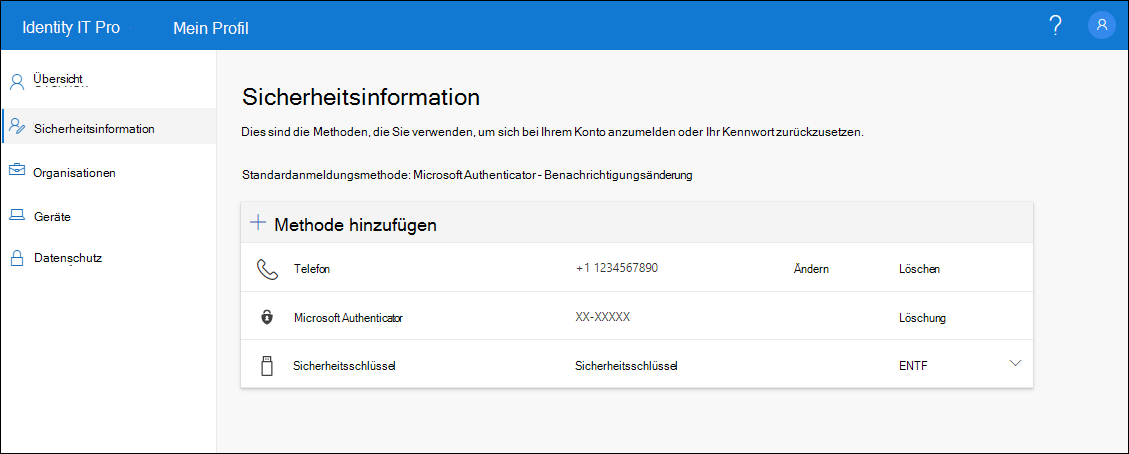Click the Identity IT Pro header title
Viewport: 1129px width, 454px height.
(71, 28)
